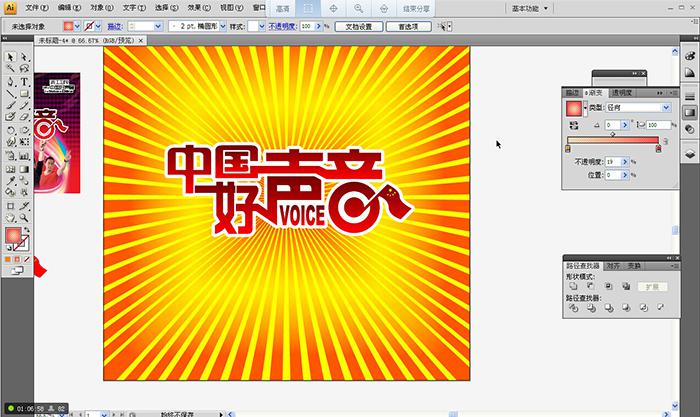The width and height of the screenshot is (700, 417).
Task: Open Color panel icon in right dock
Action: [x=690, y=56]
